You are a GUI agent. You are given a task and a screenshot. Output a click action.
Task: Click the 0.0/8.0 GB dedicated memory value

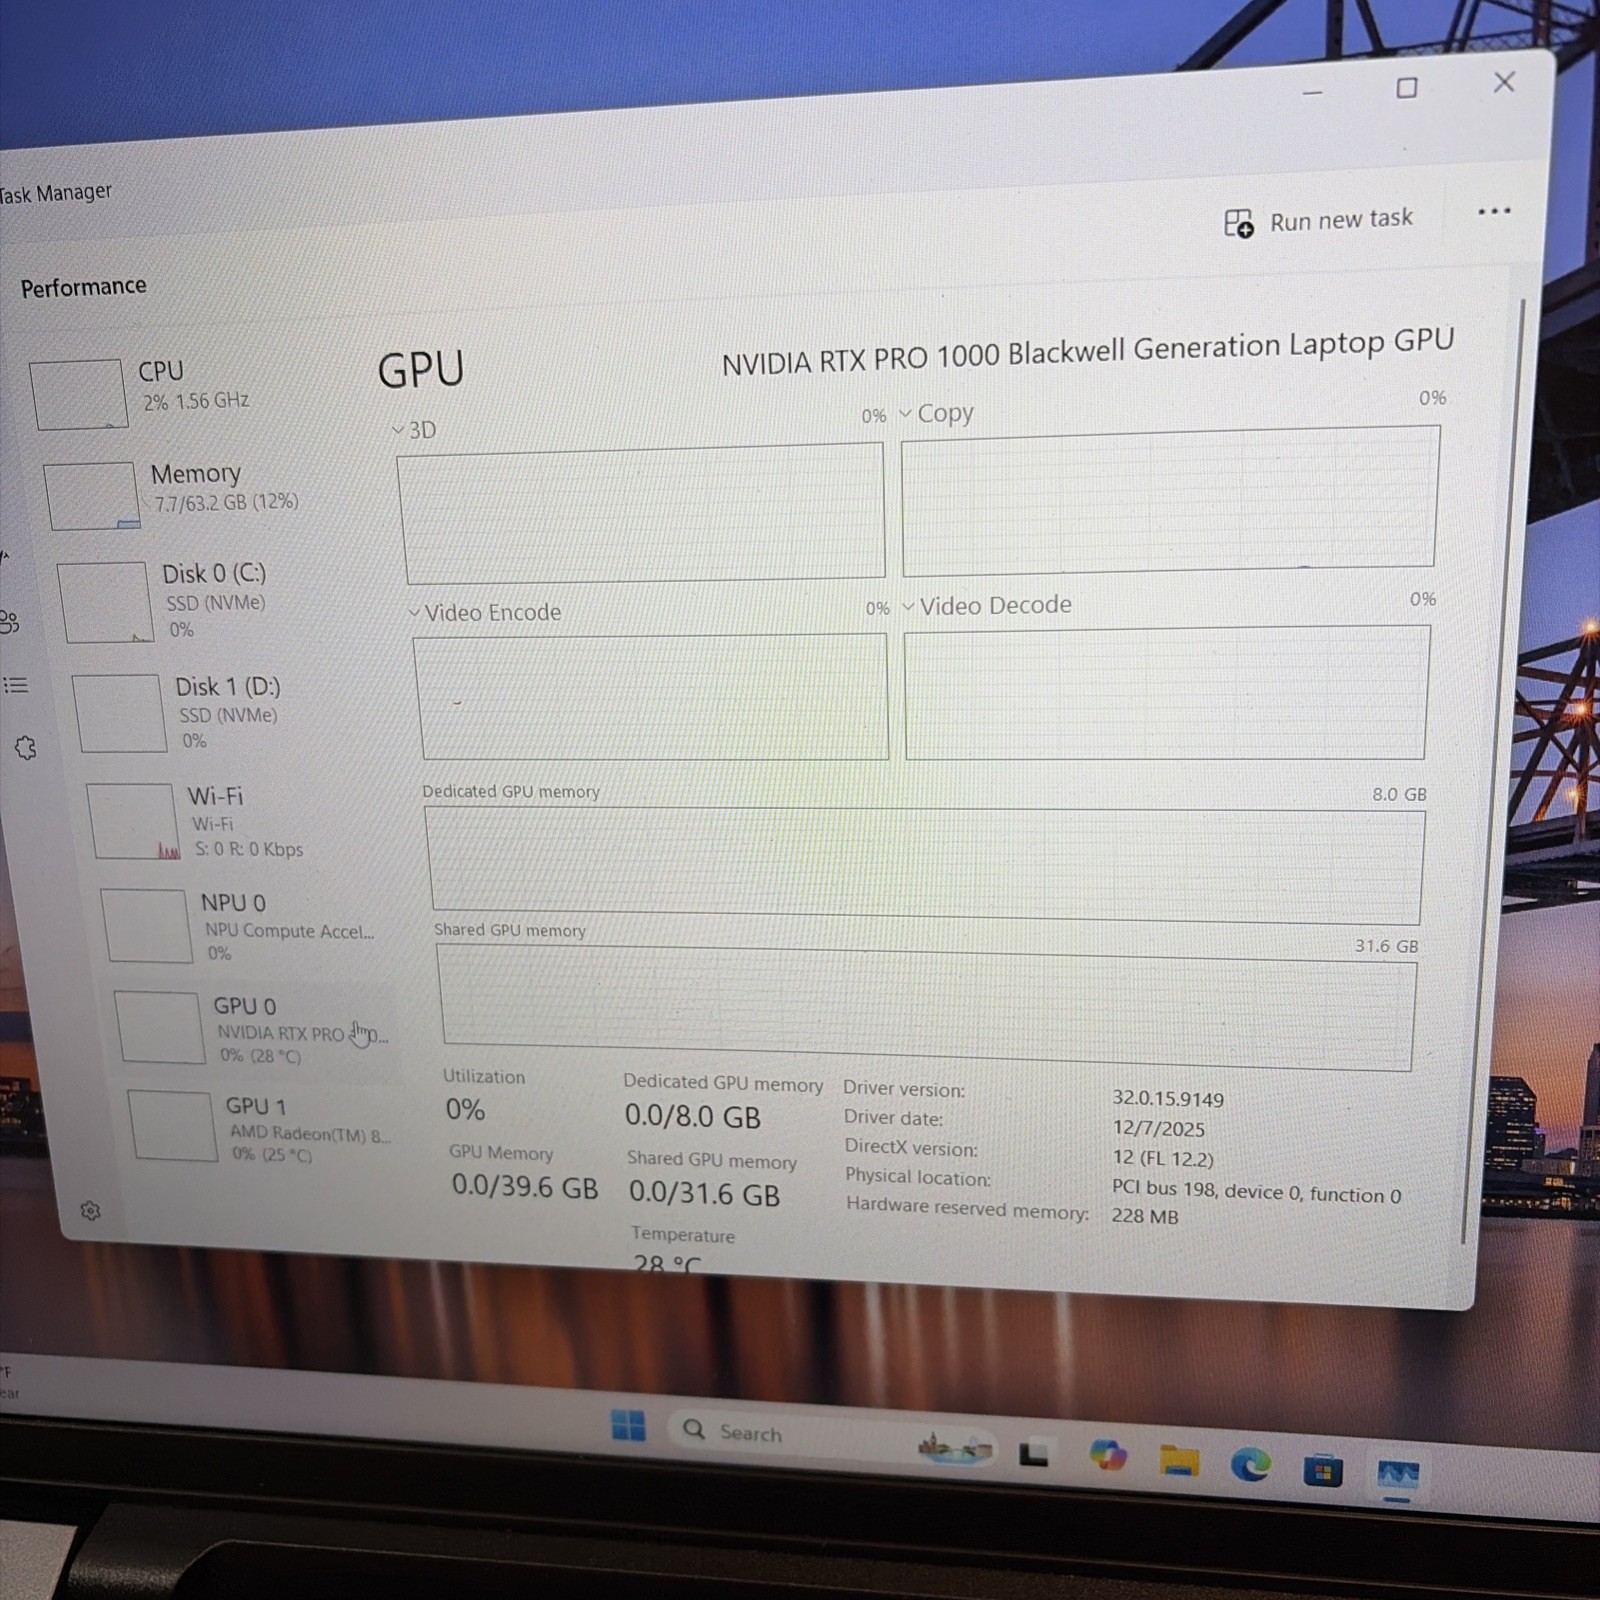pyautogui.click(x=692, y=1116)
